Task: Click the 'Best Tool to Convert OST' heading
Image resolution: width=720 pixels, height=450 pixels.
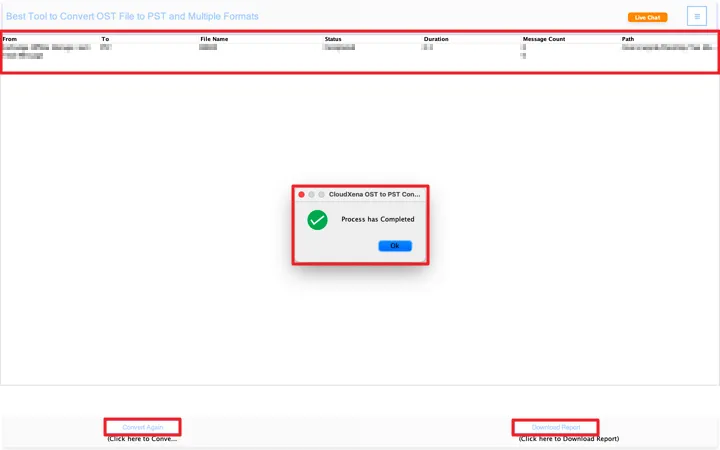Action: [x=132, y=17]
